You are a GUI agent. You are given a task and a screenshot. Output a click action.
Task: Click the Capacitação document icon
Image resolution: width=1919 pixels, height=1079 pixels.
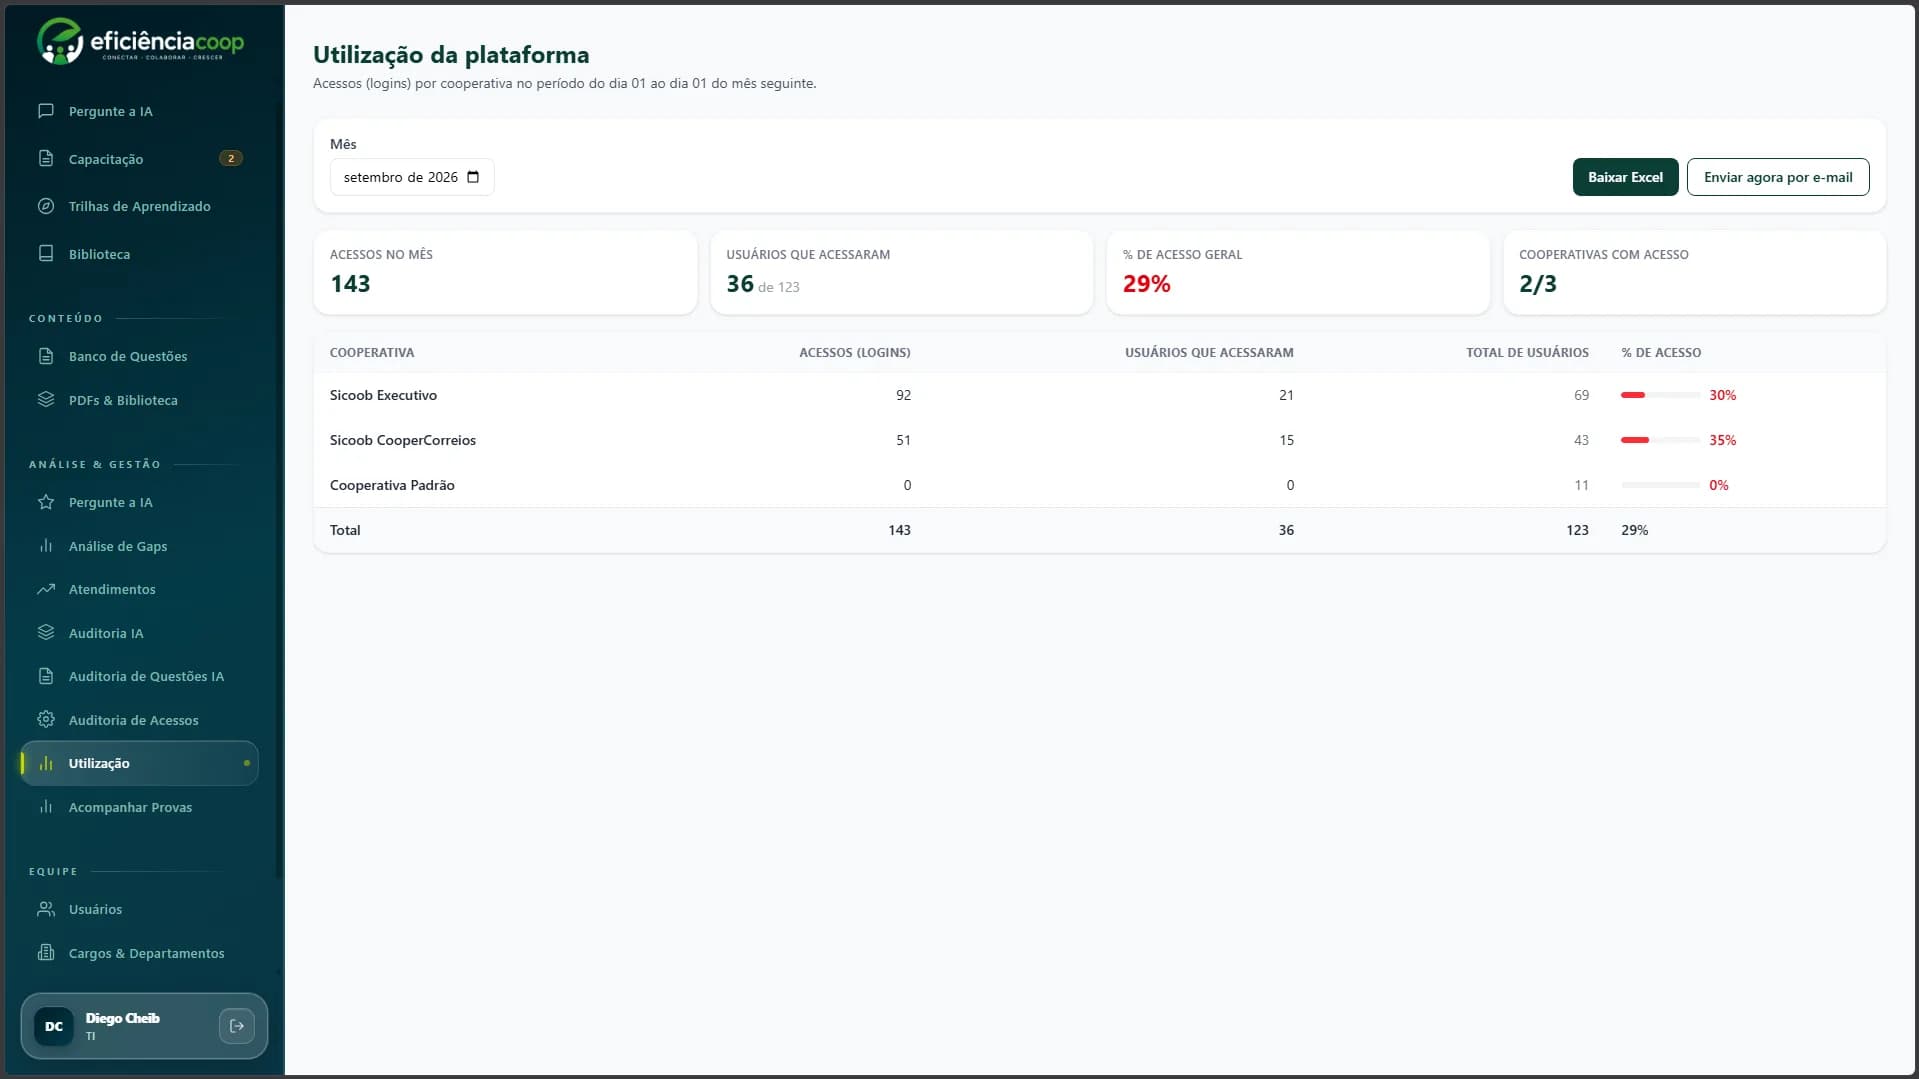46,159
